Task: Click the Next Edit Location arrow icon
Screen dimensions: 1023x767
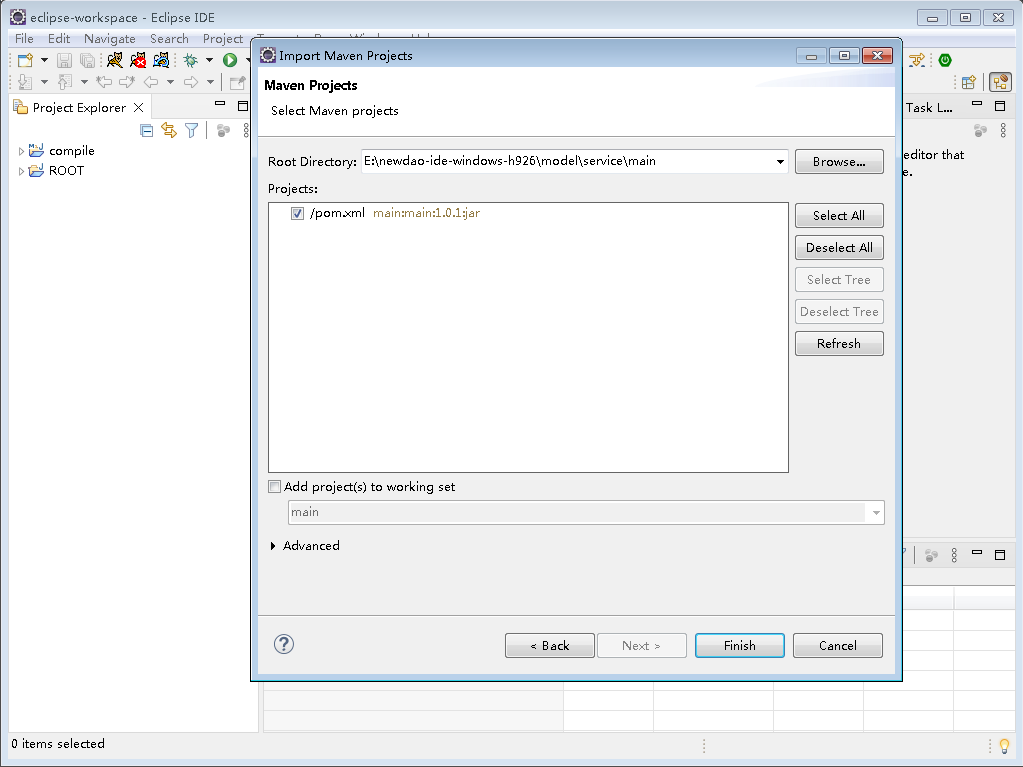Action: 127,82
